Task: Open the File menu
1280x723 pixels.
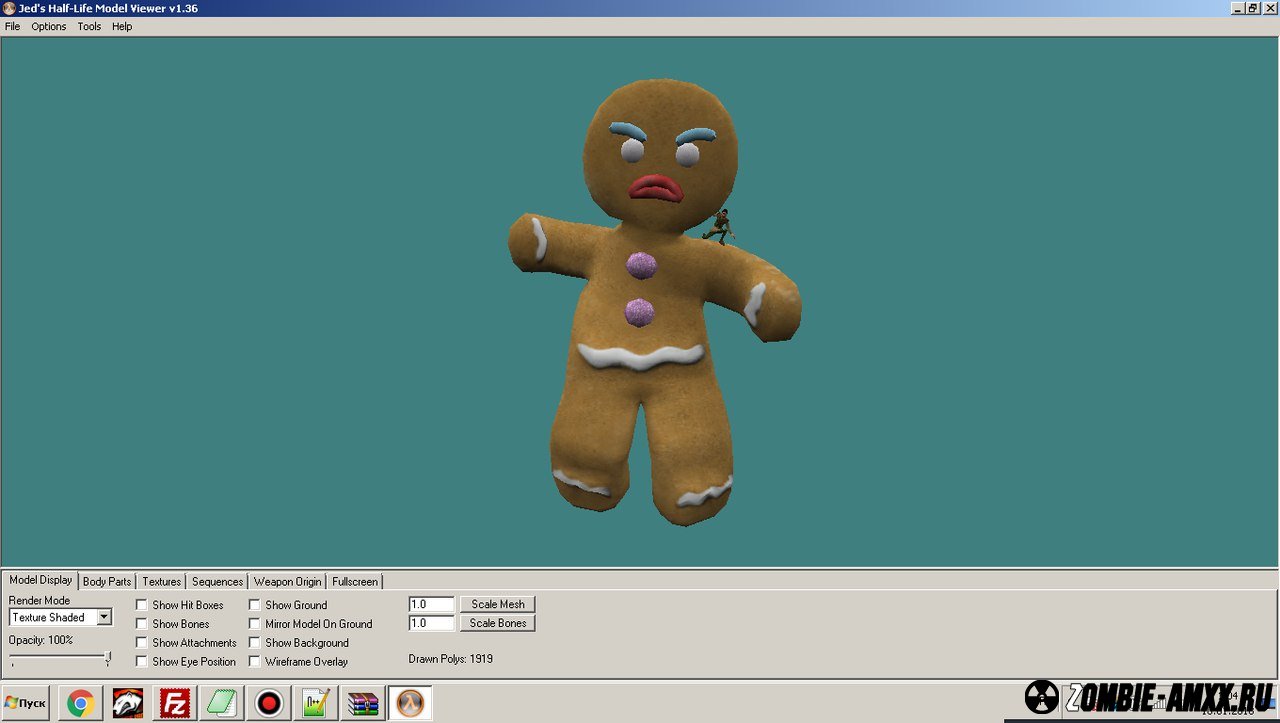Action: 12,27
